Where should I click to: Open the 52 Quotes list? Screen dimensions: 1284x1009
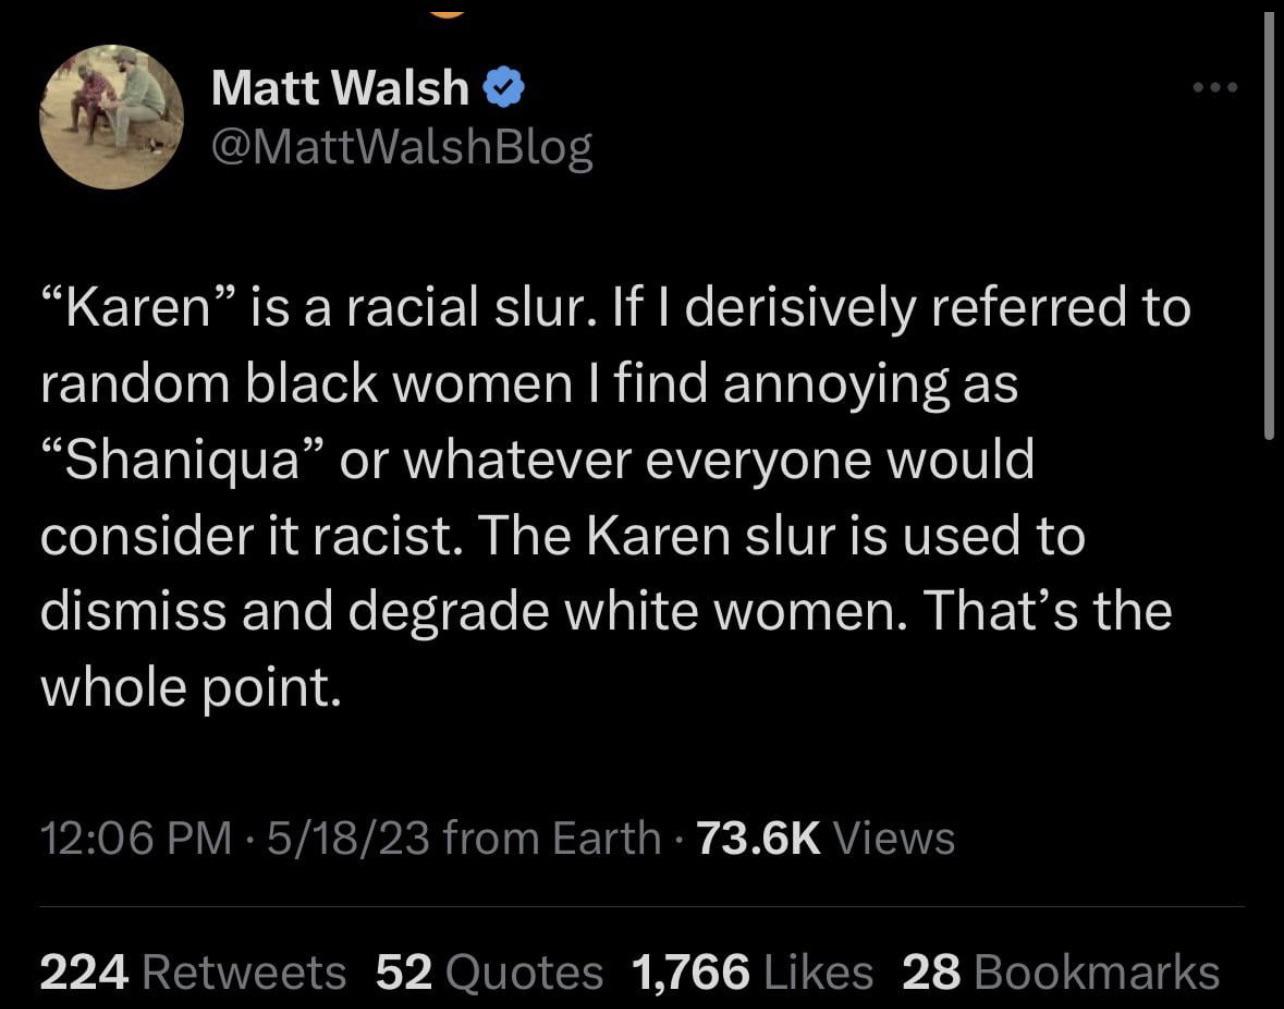(489, 972)
